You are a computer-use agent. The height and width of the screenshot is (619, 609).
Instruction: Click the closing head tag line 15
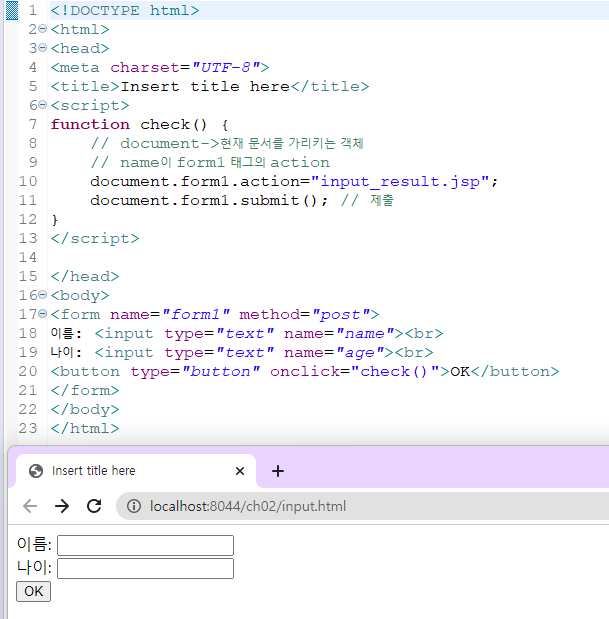[85, 276]
